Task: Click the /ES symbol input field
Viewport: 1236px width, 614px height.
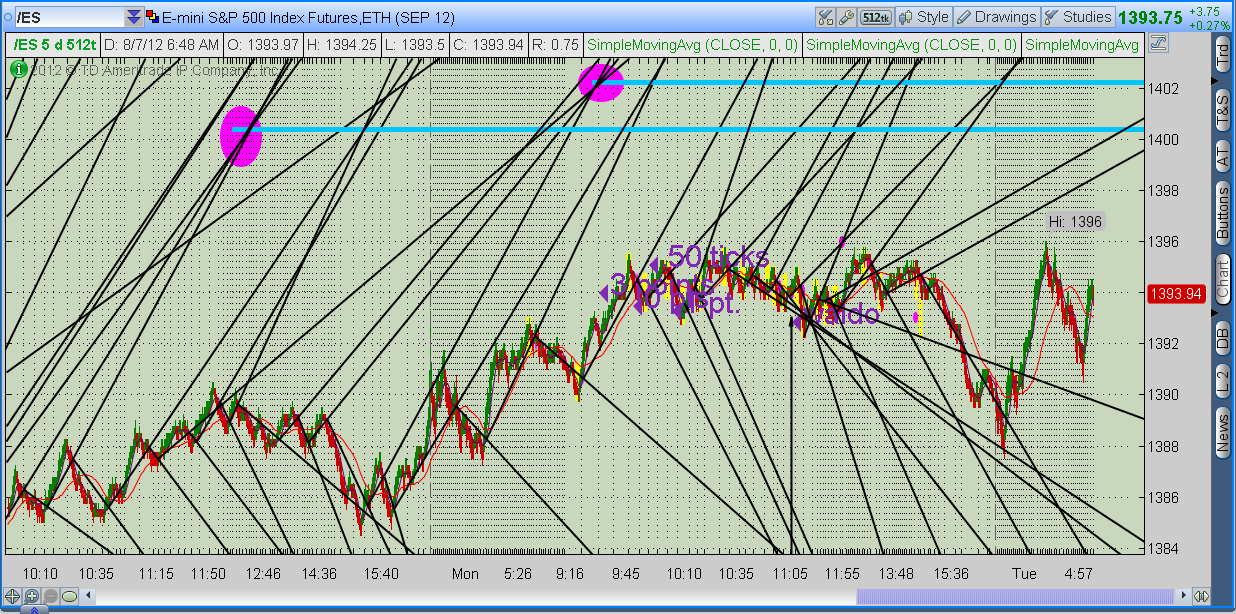Action: [x=68, y=18]
